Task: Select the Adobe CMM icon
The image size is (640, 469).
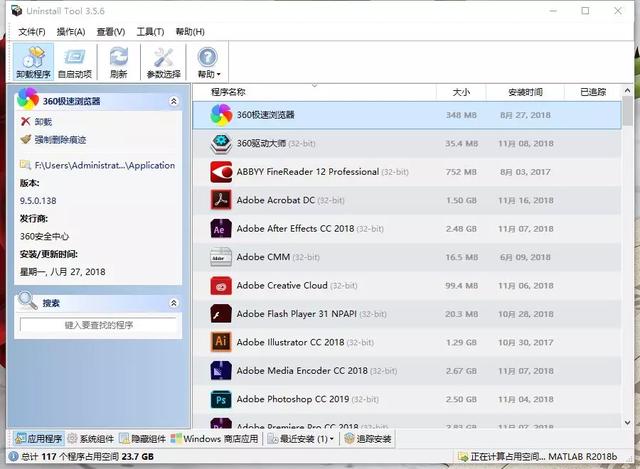Action: click(221, 257)
